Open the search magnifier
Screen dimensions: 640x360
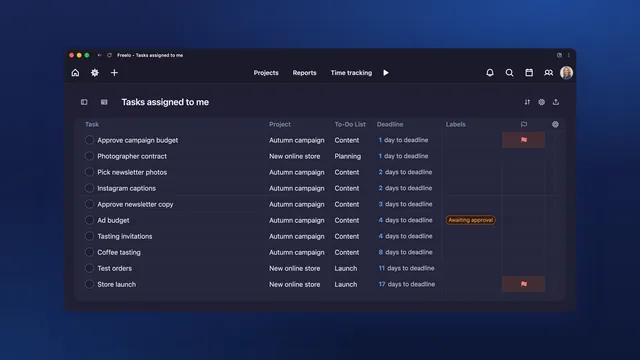point(509,73)
